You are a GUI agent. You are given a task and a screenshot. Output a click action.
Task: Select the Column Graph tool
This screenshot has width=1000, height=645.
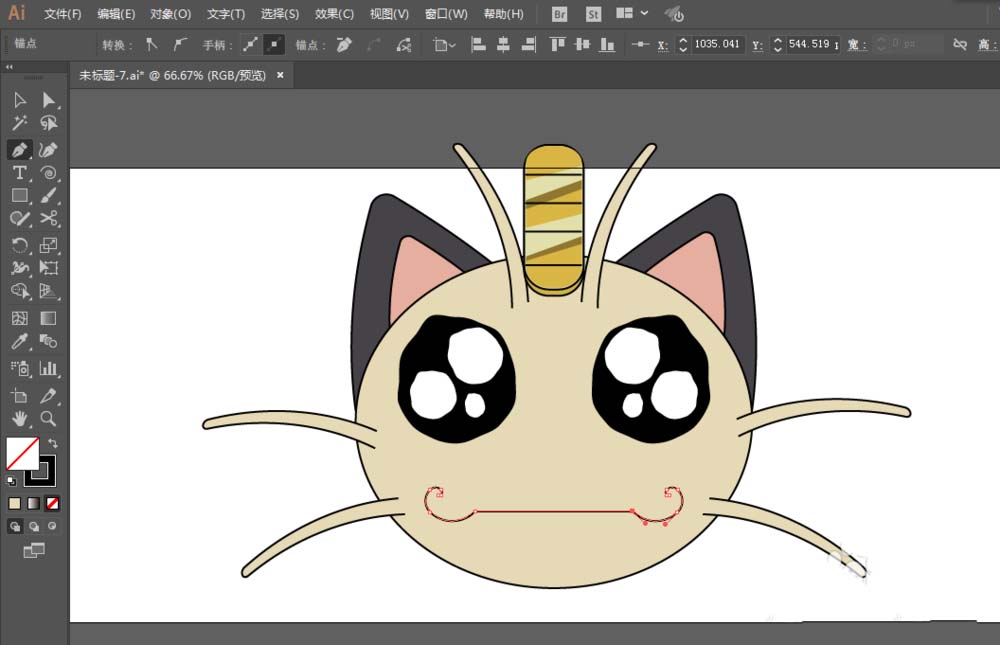48,368
